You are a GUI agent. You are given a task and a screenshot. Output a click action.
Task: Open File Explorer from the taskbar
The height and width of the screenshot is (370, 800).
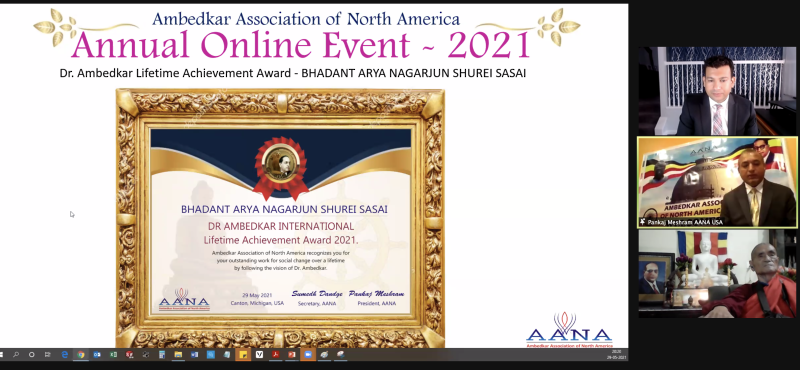coord(178,355)
